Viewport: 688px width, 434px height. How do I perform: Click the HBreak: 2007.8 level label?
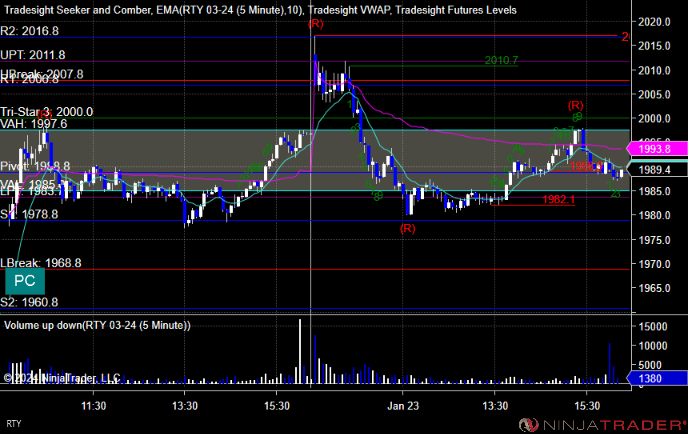tap(42, 73)
